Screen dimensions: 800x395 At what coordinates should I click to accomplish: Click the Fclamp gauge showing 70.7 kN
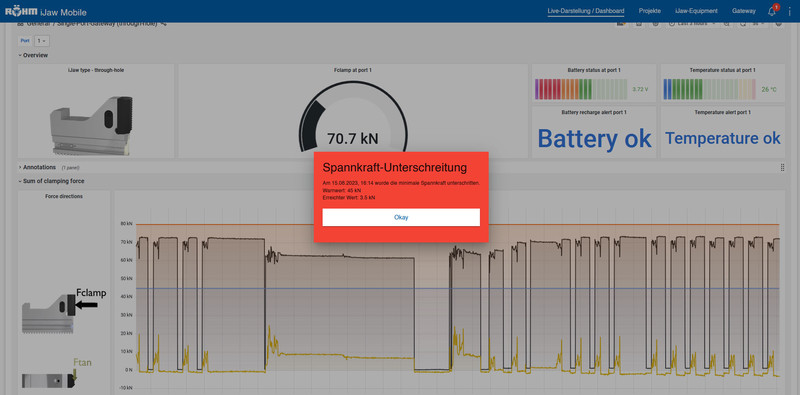tap(353, 117)
